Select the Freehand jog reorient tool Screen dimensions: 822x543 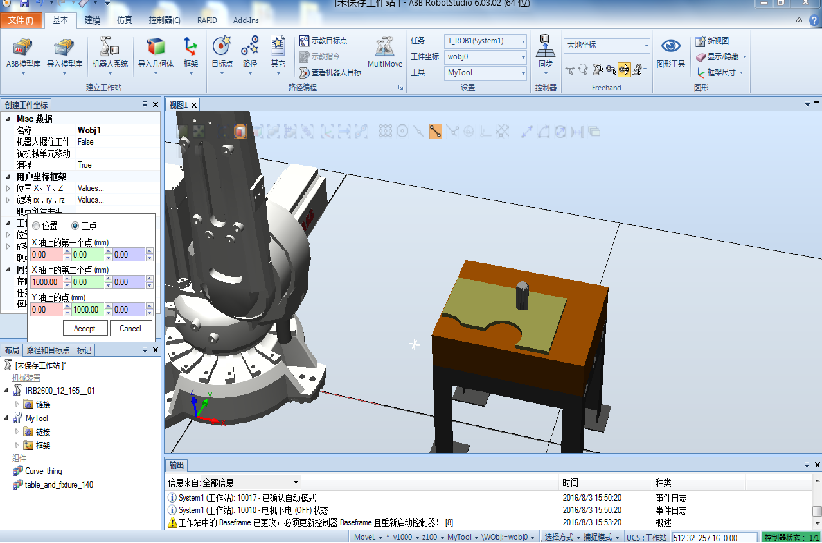coord(611,70)
